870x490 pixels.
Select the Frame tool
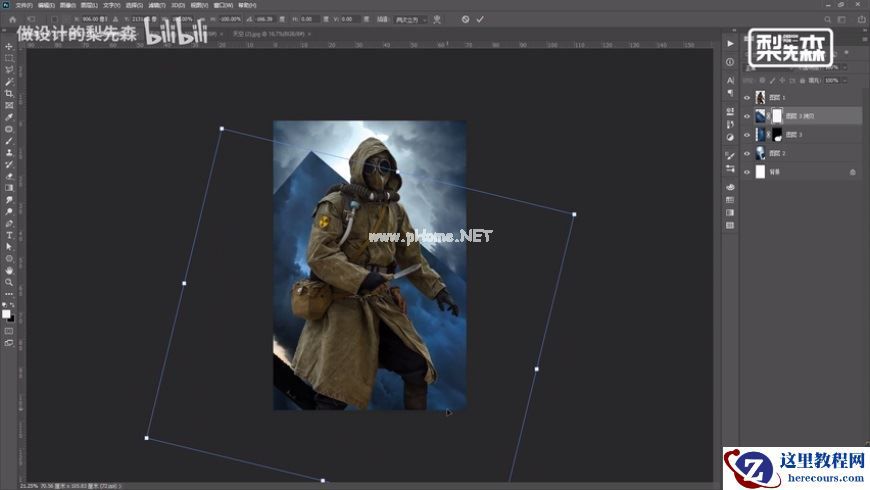(9, 105)
